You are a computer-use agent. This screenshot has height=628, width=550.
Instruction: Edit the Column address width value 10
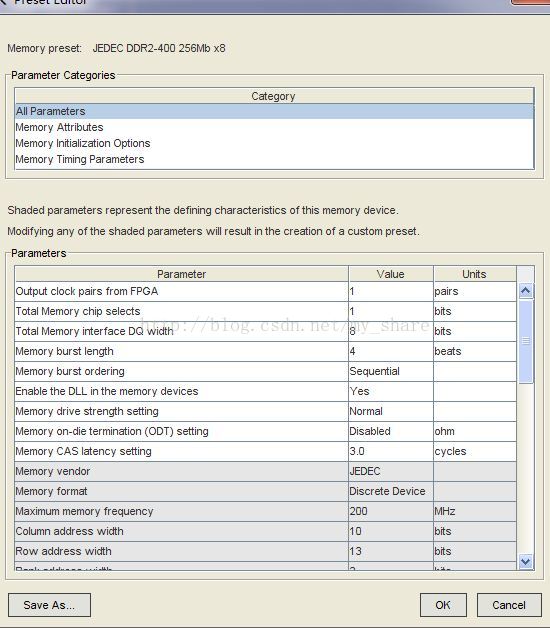[x=391, y=532]
